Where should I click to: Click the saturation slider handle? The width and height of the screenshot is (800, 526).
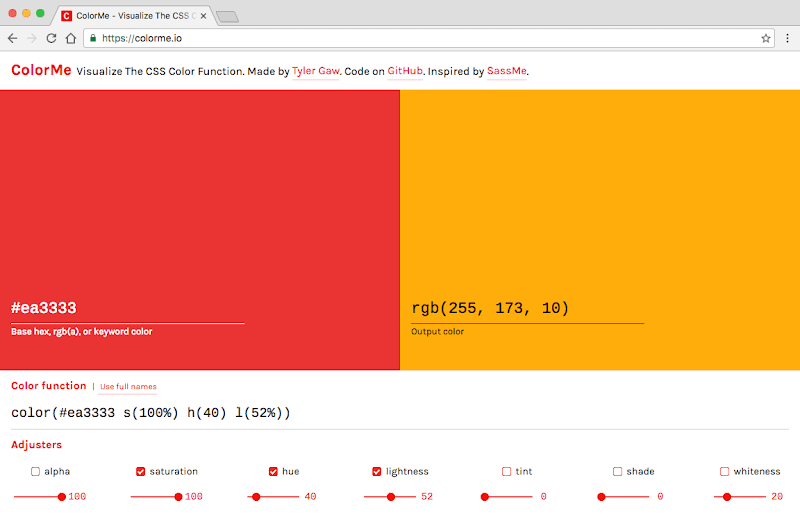click(178, 497)
